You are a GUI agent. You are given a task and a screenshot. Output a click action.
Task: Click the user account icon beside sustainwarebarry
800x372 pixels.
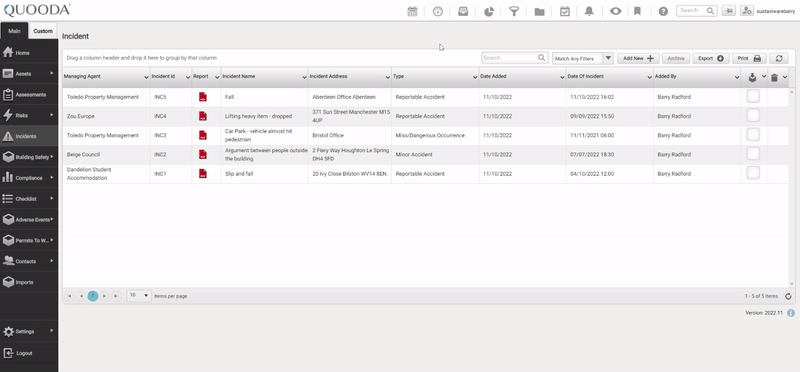(x=747, y=11)
